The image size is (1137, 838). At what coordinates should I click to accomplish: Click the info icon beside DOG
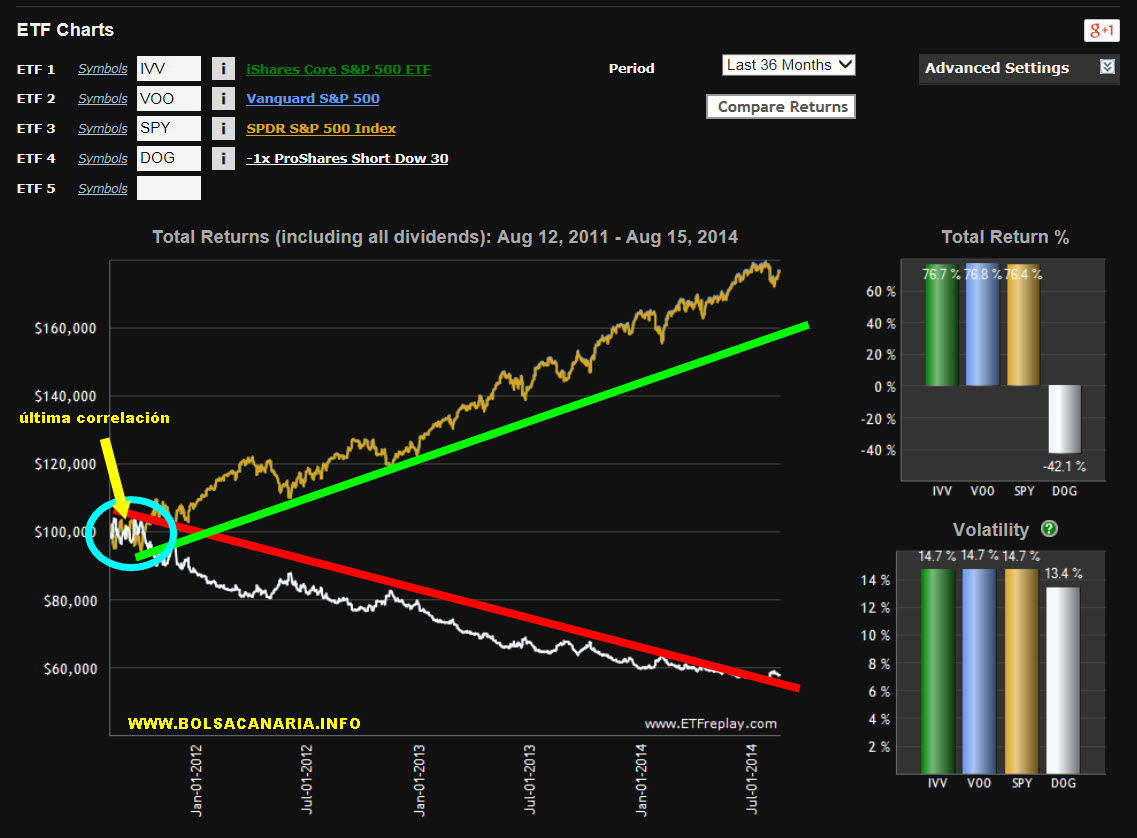click(223, 159)
